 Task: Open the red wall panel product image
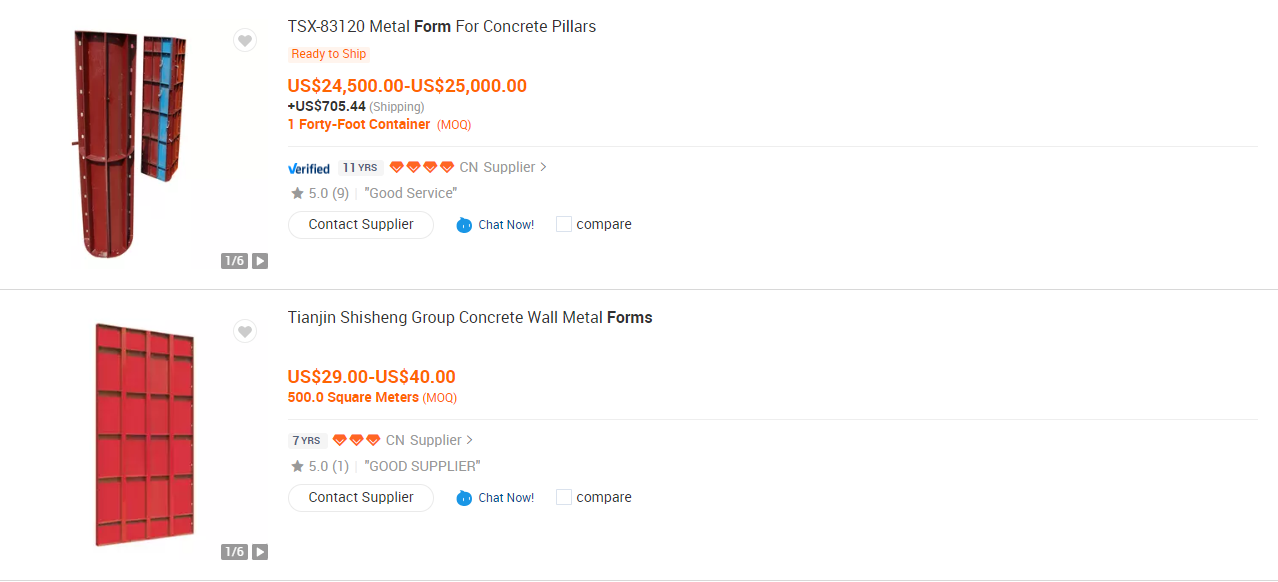(x=145, y=435)
